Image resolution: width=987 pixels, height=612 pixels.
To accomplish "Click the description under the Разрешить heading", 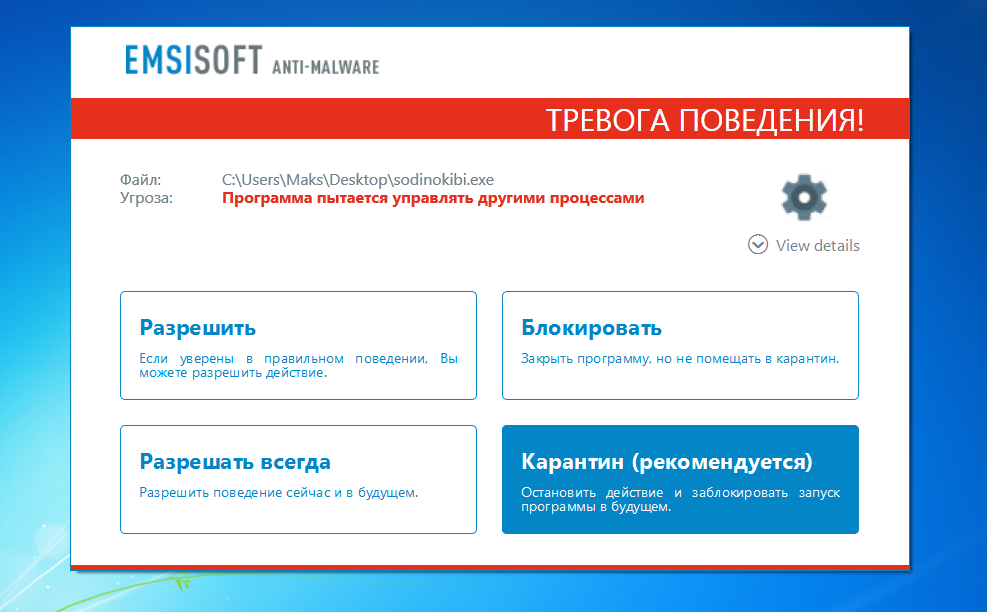I will tap(298, 365).
